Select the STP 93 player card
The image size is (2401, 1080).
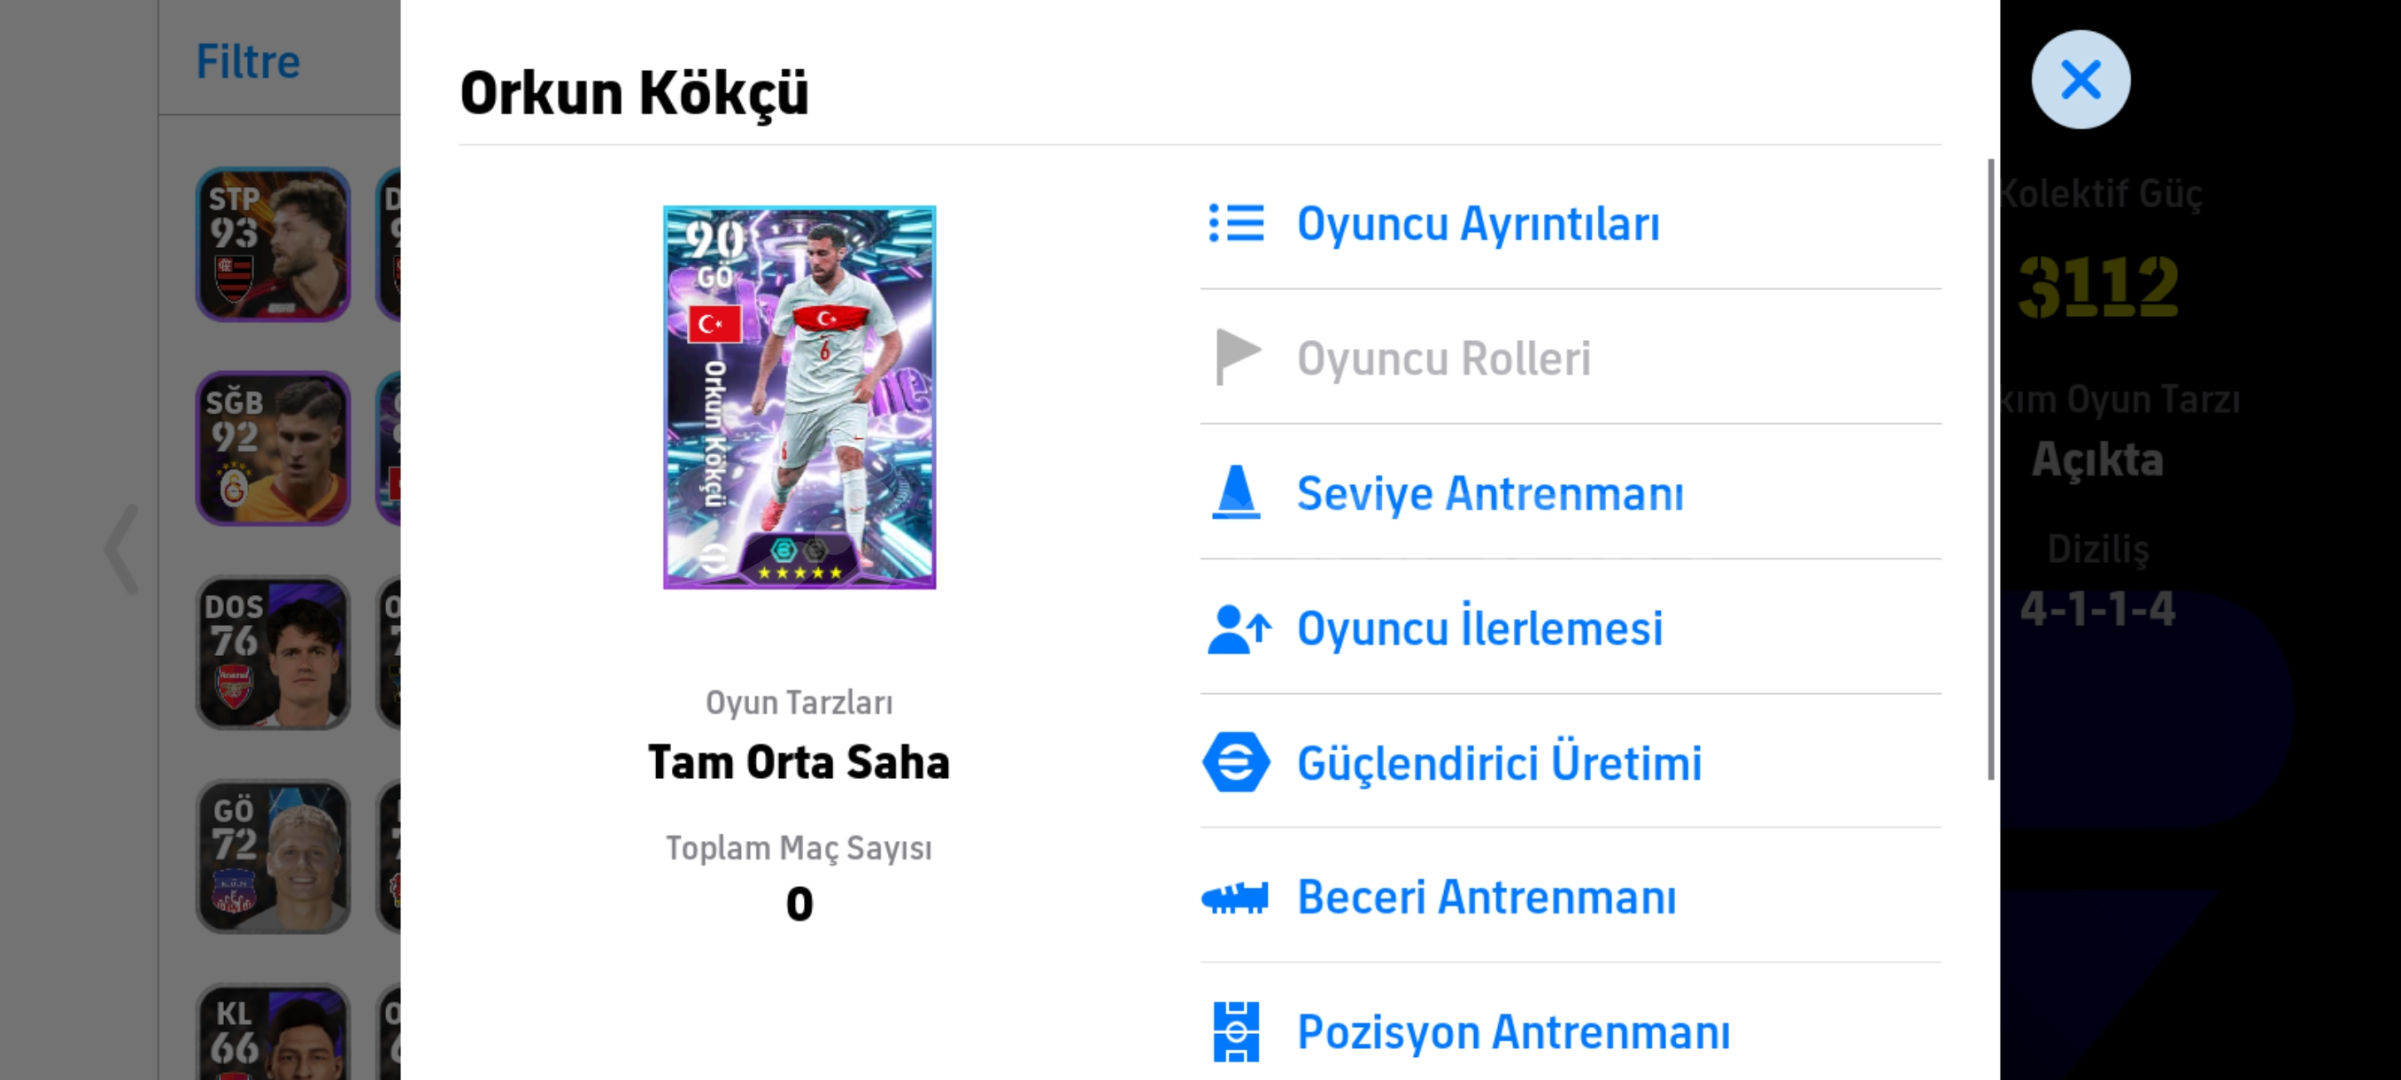[x=273, y=244]
